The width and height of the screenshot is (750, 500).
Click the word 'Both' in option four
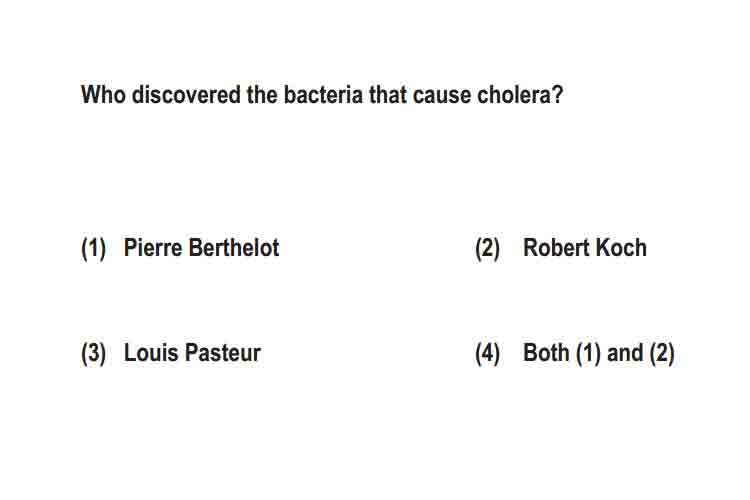(546, 353)
